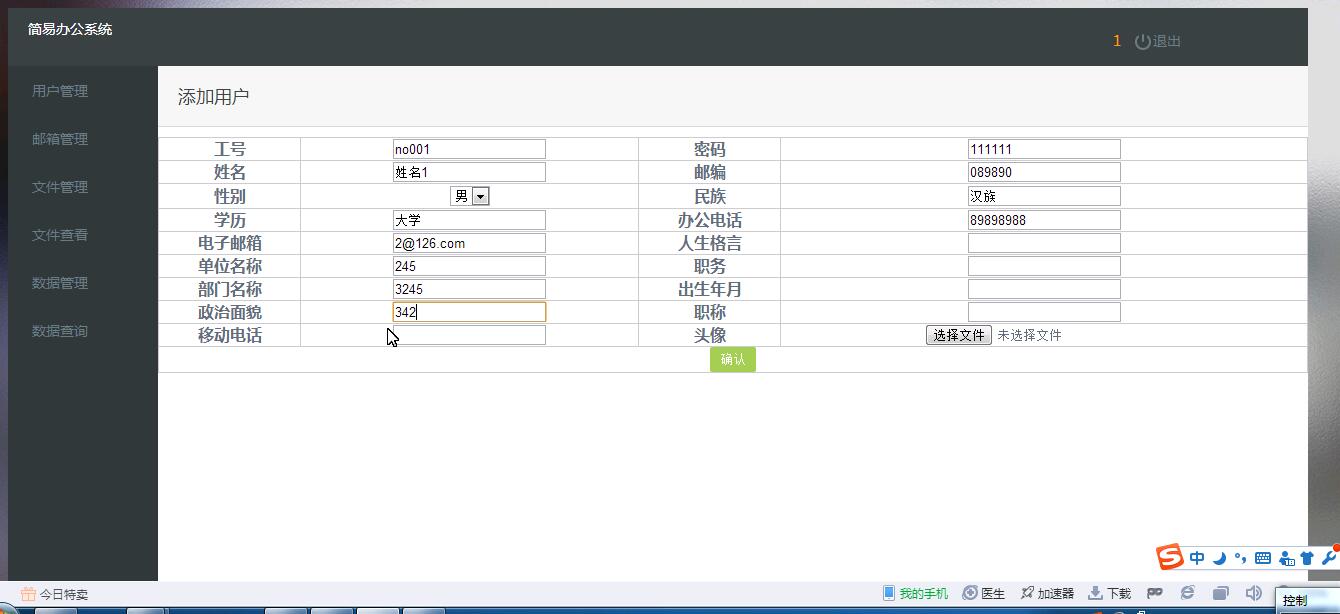This screenshot has width=1340, height=614.
Task: Toggle the punctuation mode icon in Sogou bar
Action: 1240,558
